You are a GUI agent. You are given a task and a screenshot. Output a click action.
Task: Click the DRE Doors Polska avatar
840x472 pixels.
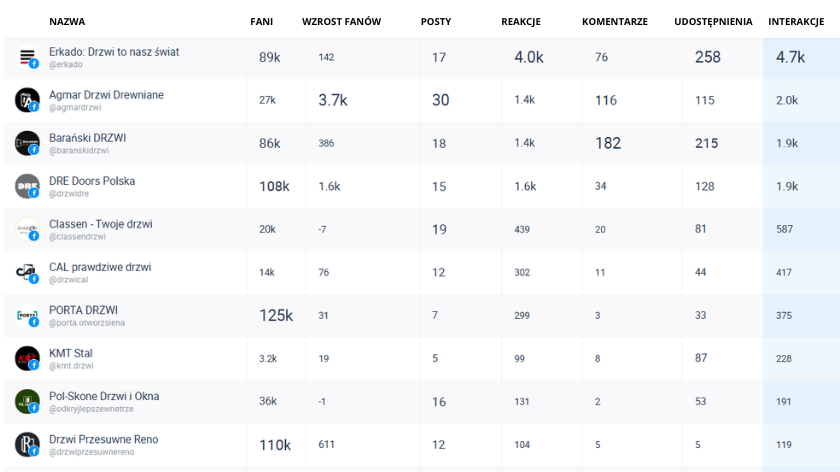27,186
